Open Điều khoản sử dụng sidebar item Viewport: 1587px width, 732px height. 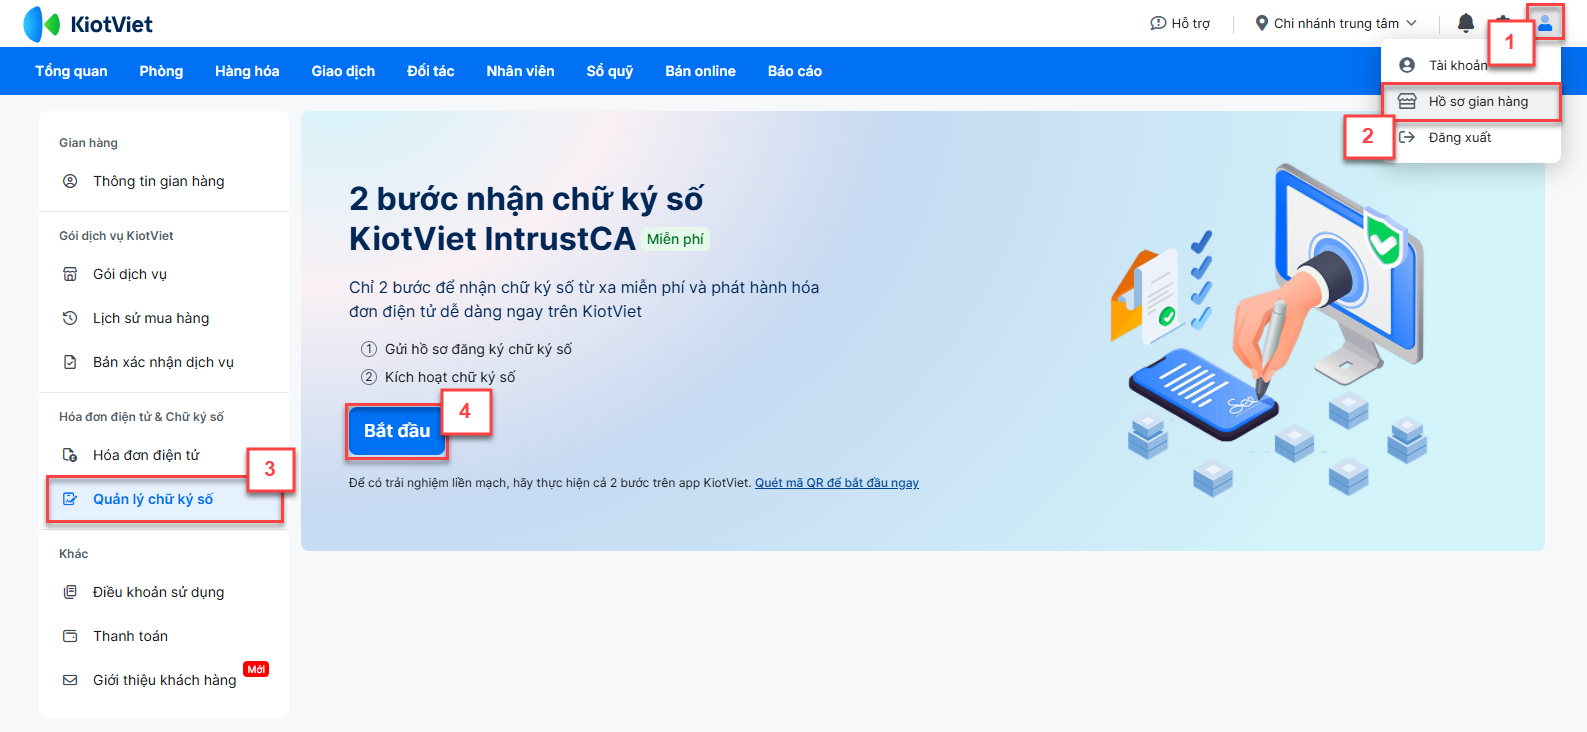point(164,592)
